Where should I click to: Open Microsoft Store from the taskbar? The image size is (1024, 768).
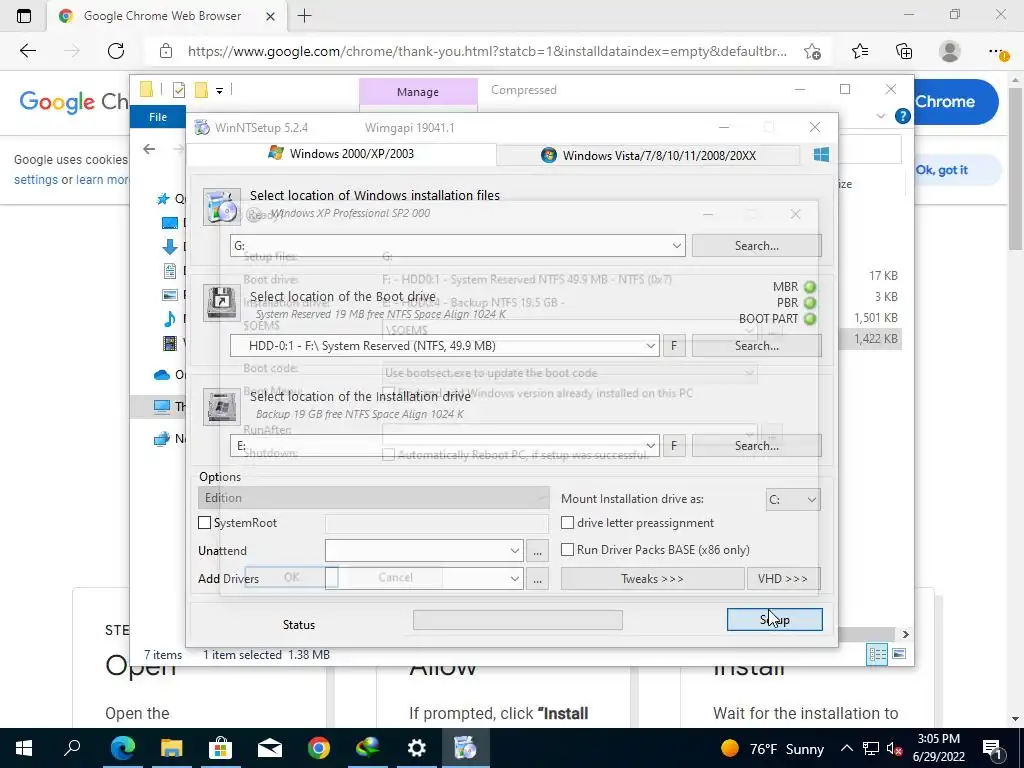pyautogui.click(x=221, y=748)
